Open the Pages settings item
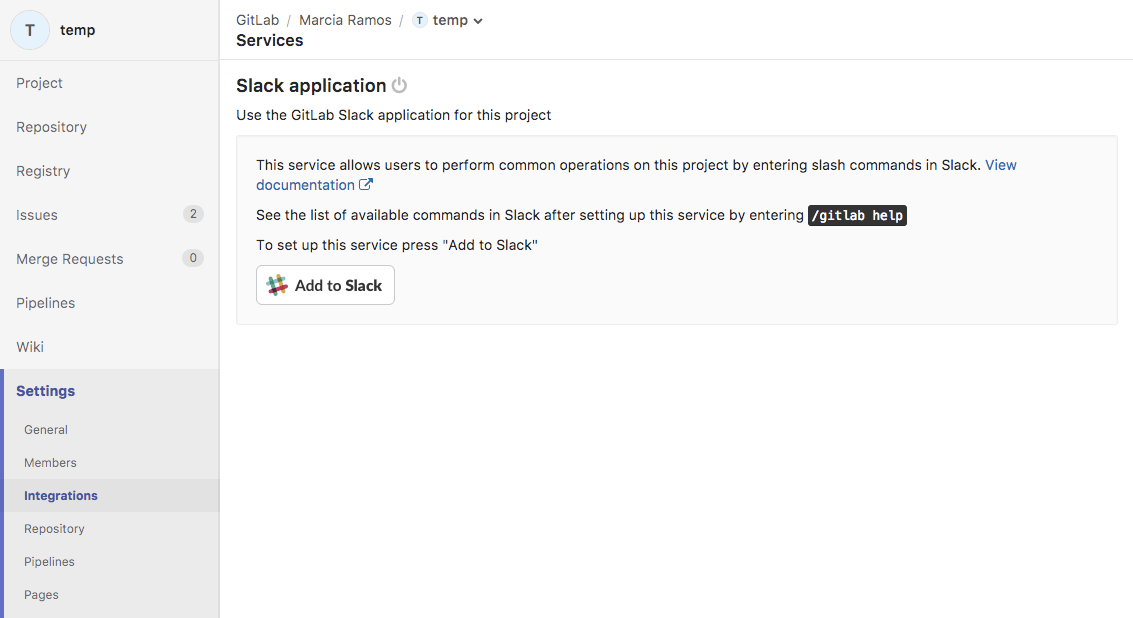The image size is (1133, 618). (x=41, y=594)
